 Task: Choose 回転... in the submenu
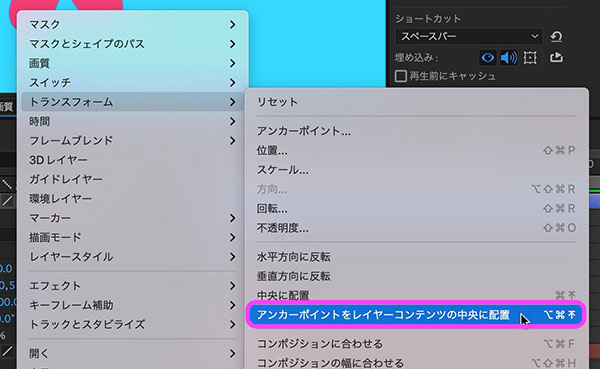tap(416, 209)
